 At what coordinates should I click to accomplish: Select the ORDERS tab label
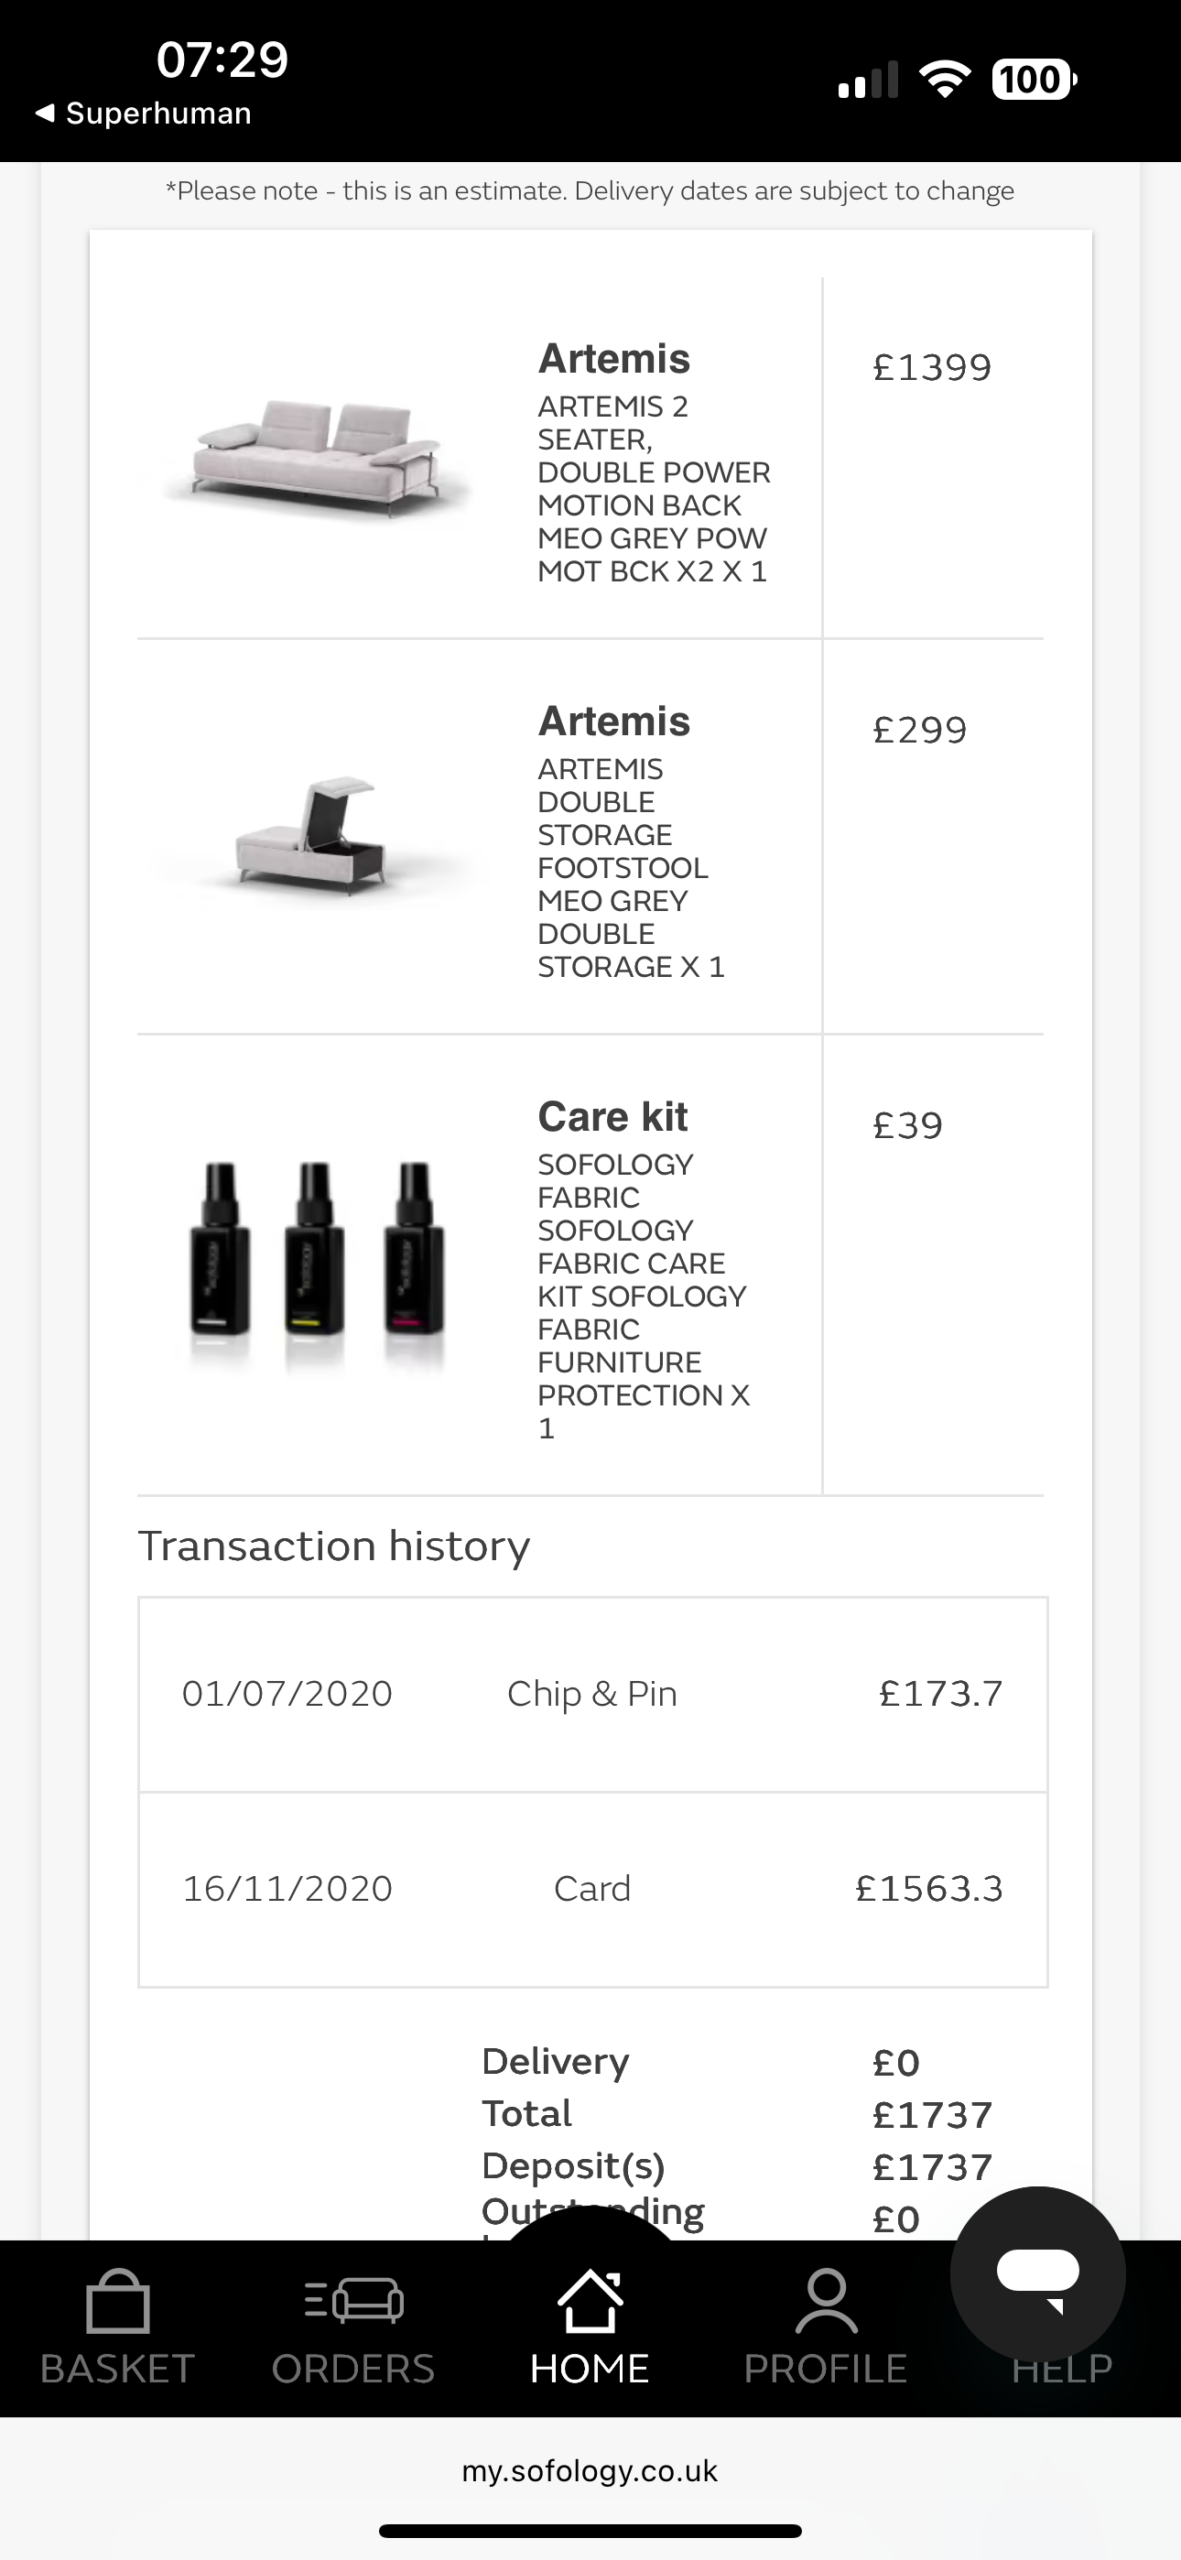click(354, 2369)
